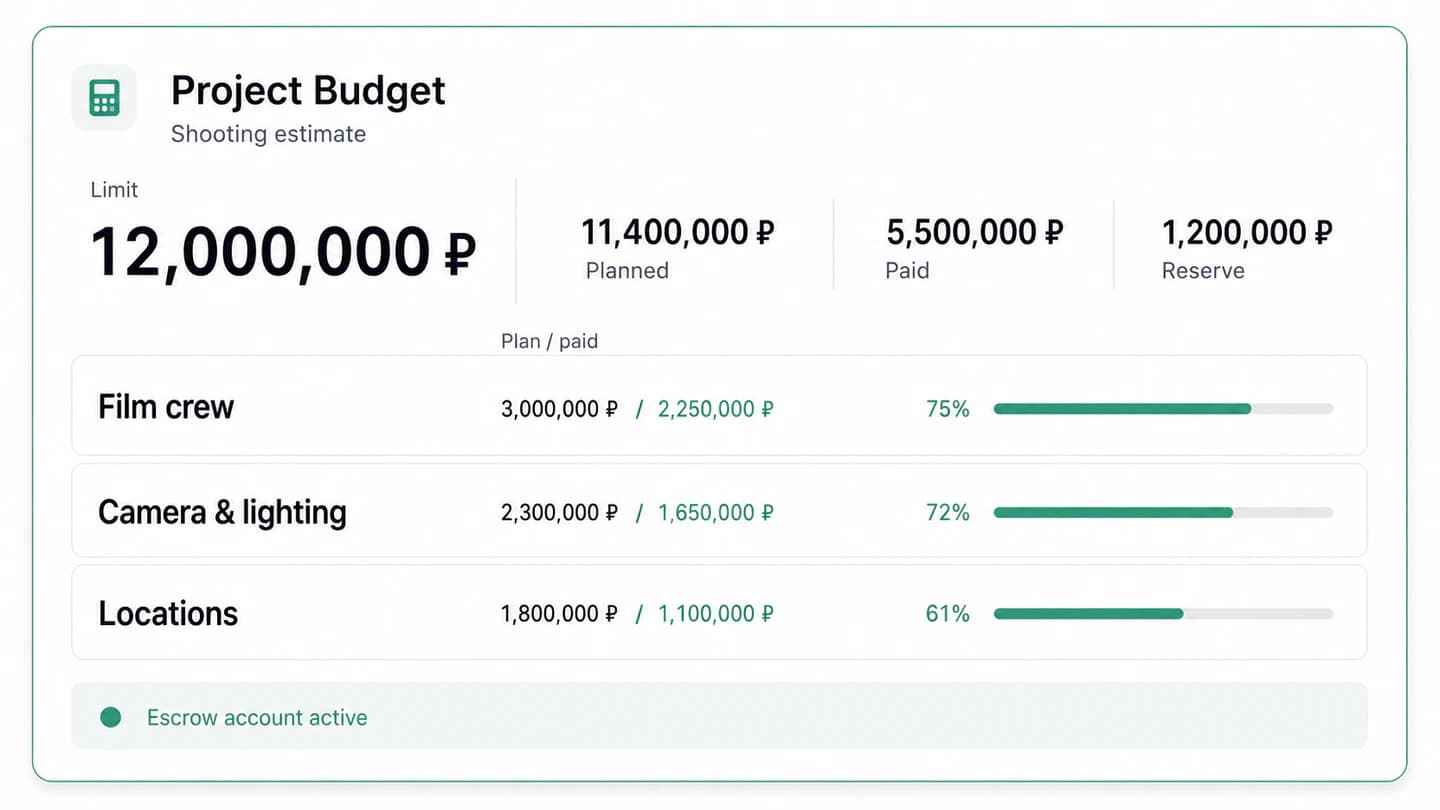
Task: Click the Film crew planned amount 3,000,000 ₽
Action: [559, 409]
